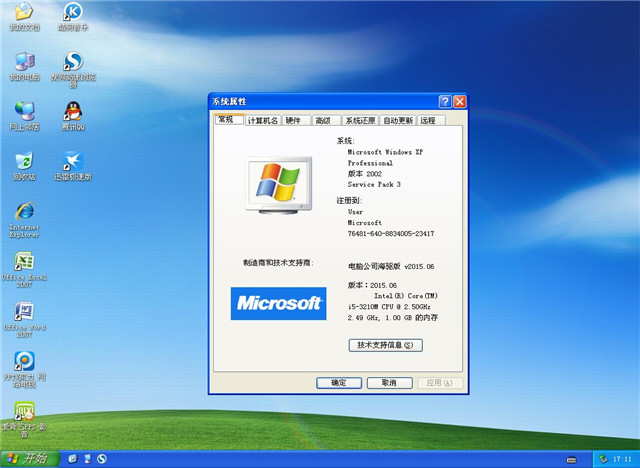Open the 远程 tab

(x=428, y=120)
